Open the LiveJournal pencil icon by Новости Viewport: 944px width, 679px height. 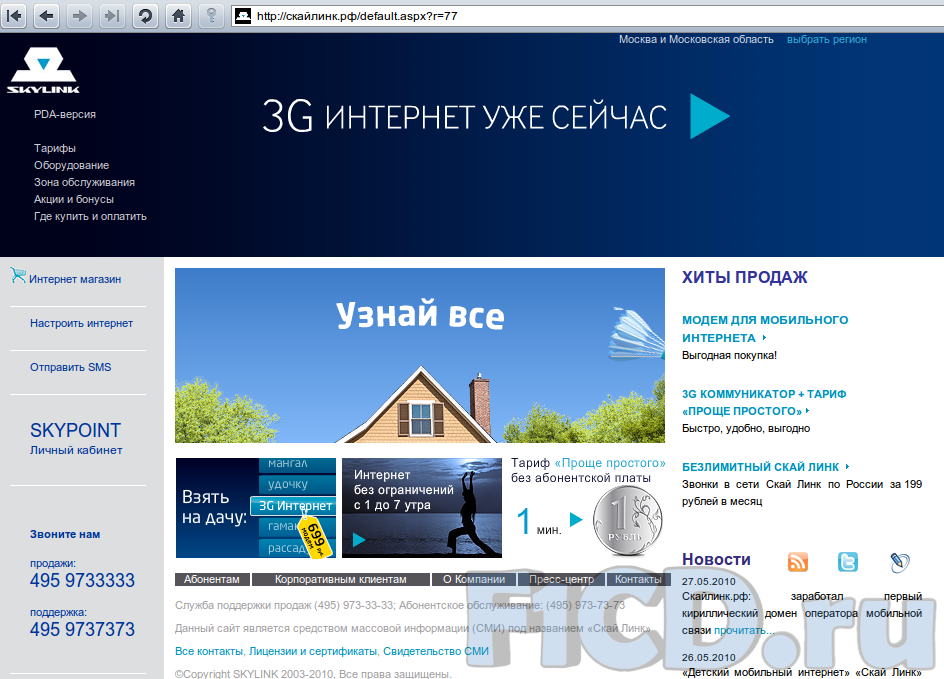click(x=899, y=562)
